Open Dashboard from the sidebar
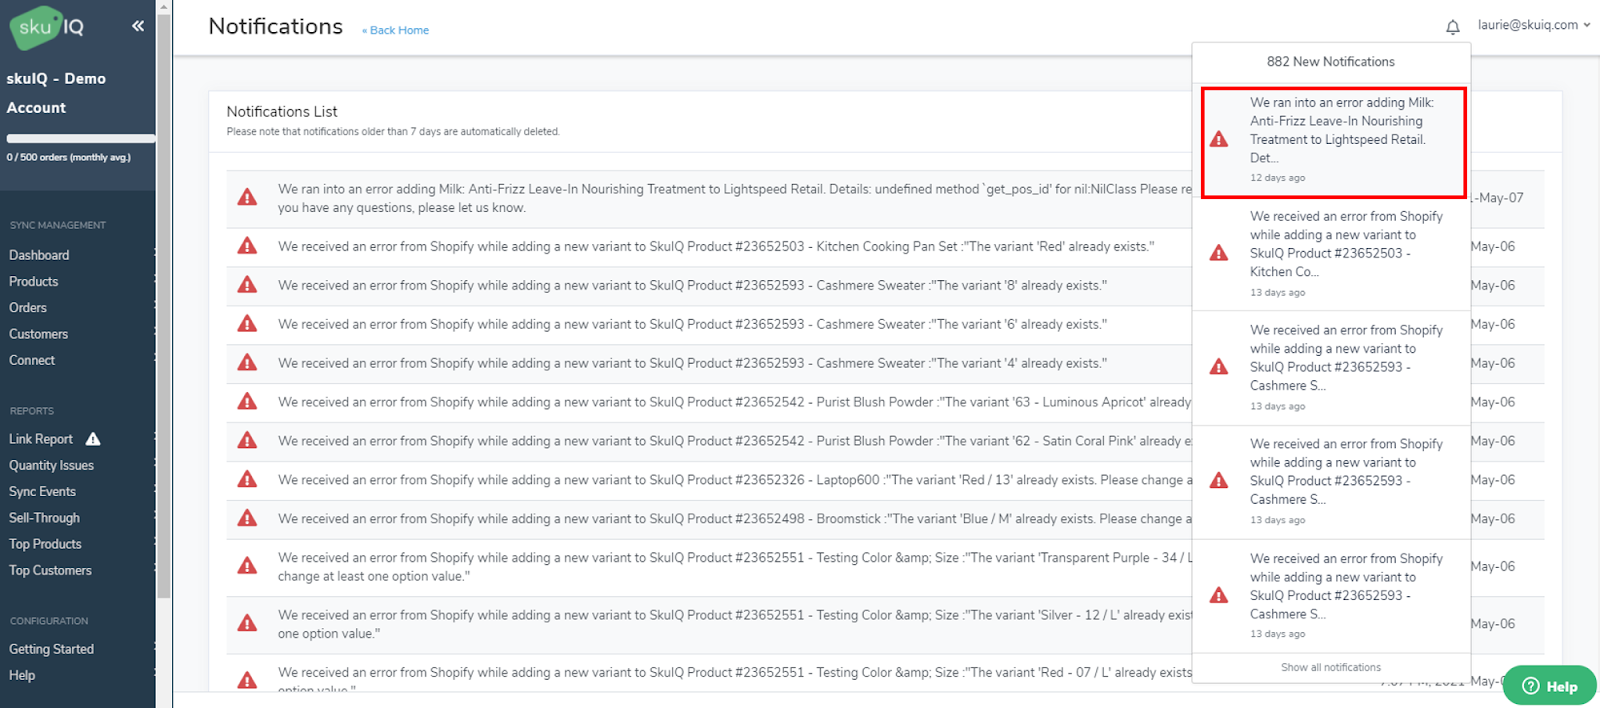 pos(39,255)
